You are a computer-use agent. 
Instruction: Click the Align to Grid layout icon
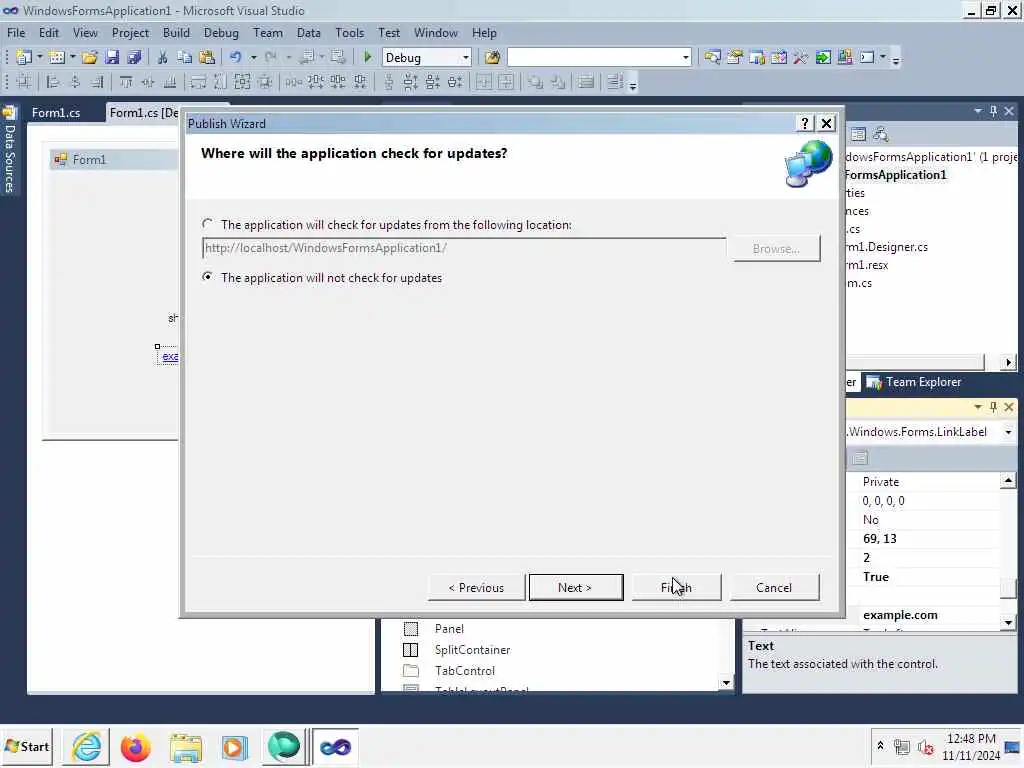click(24, 82)
